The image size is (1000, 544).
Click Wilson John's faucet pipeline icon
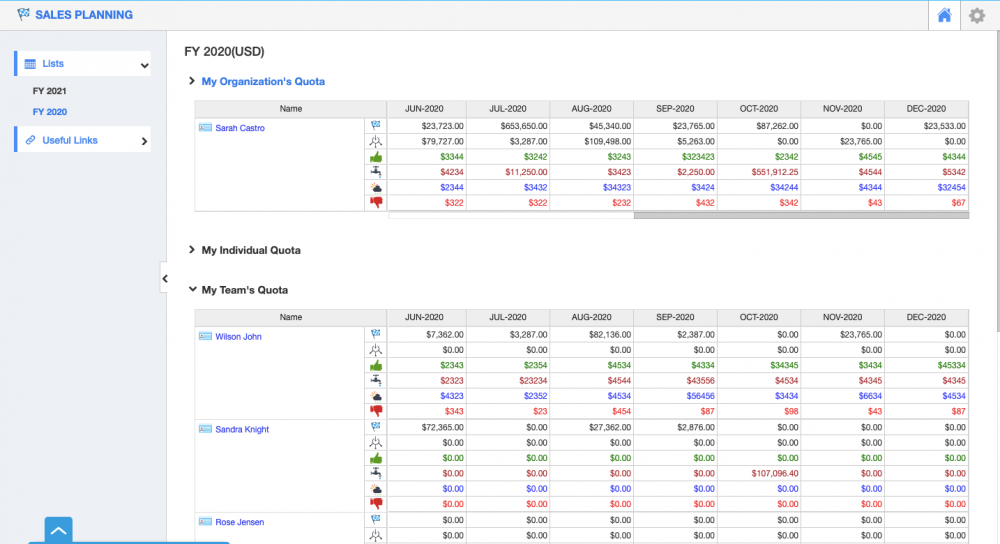click(376, 381)
